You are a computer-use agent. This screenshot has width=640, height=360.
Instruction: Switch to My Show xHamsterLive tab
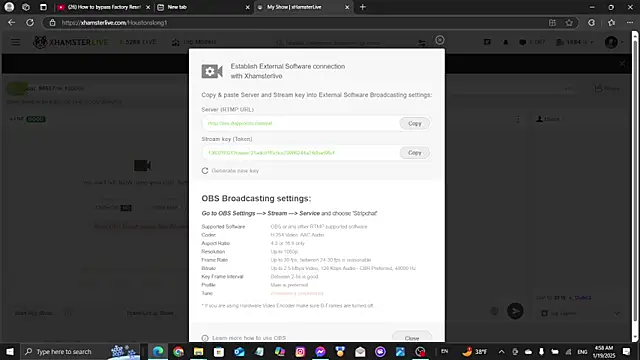[x=302, y=7]
